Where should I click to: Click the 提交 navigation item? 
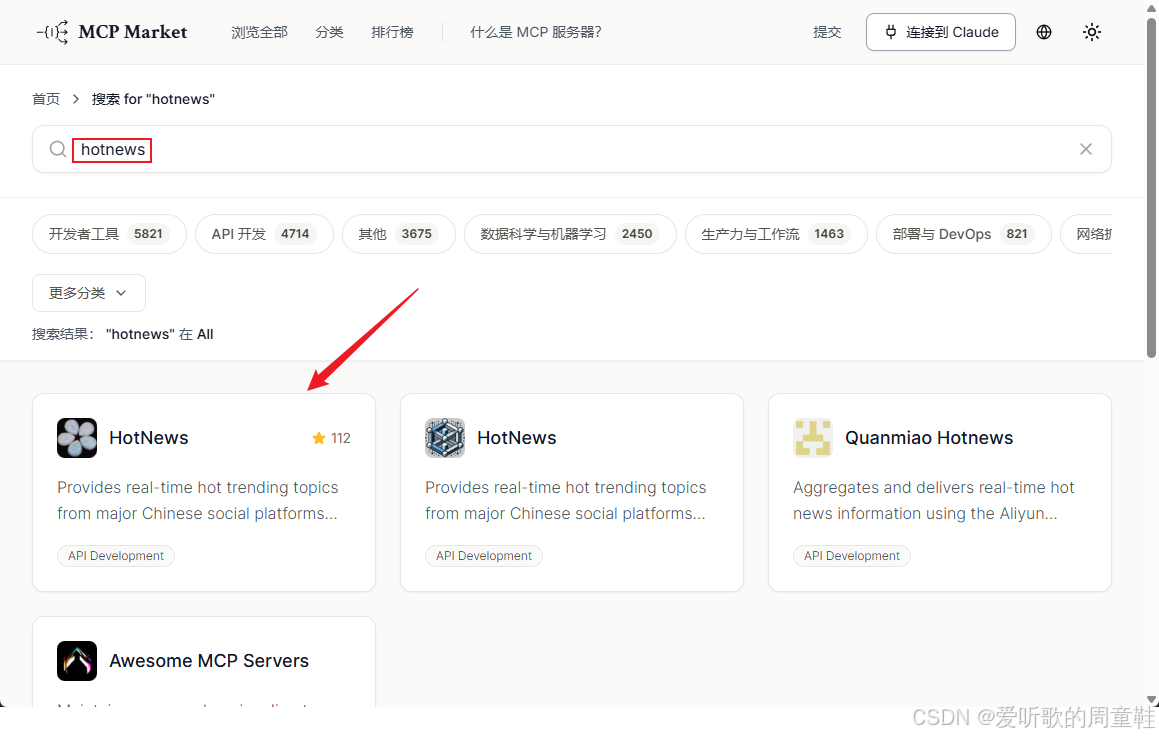(x=827, y=33)
